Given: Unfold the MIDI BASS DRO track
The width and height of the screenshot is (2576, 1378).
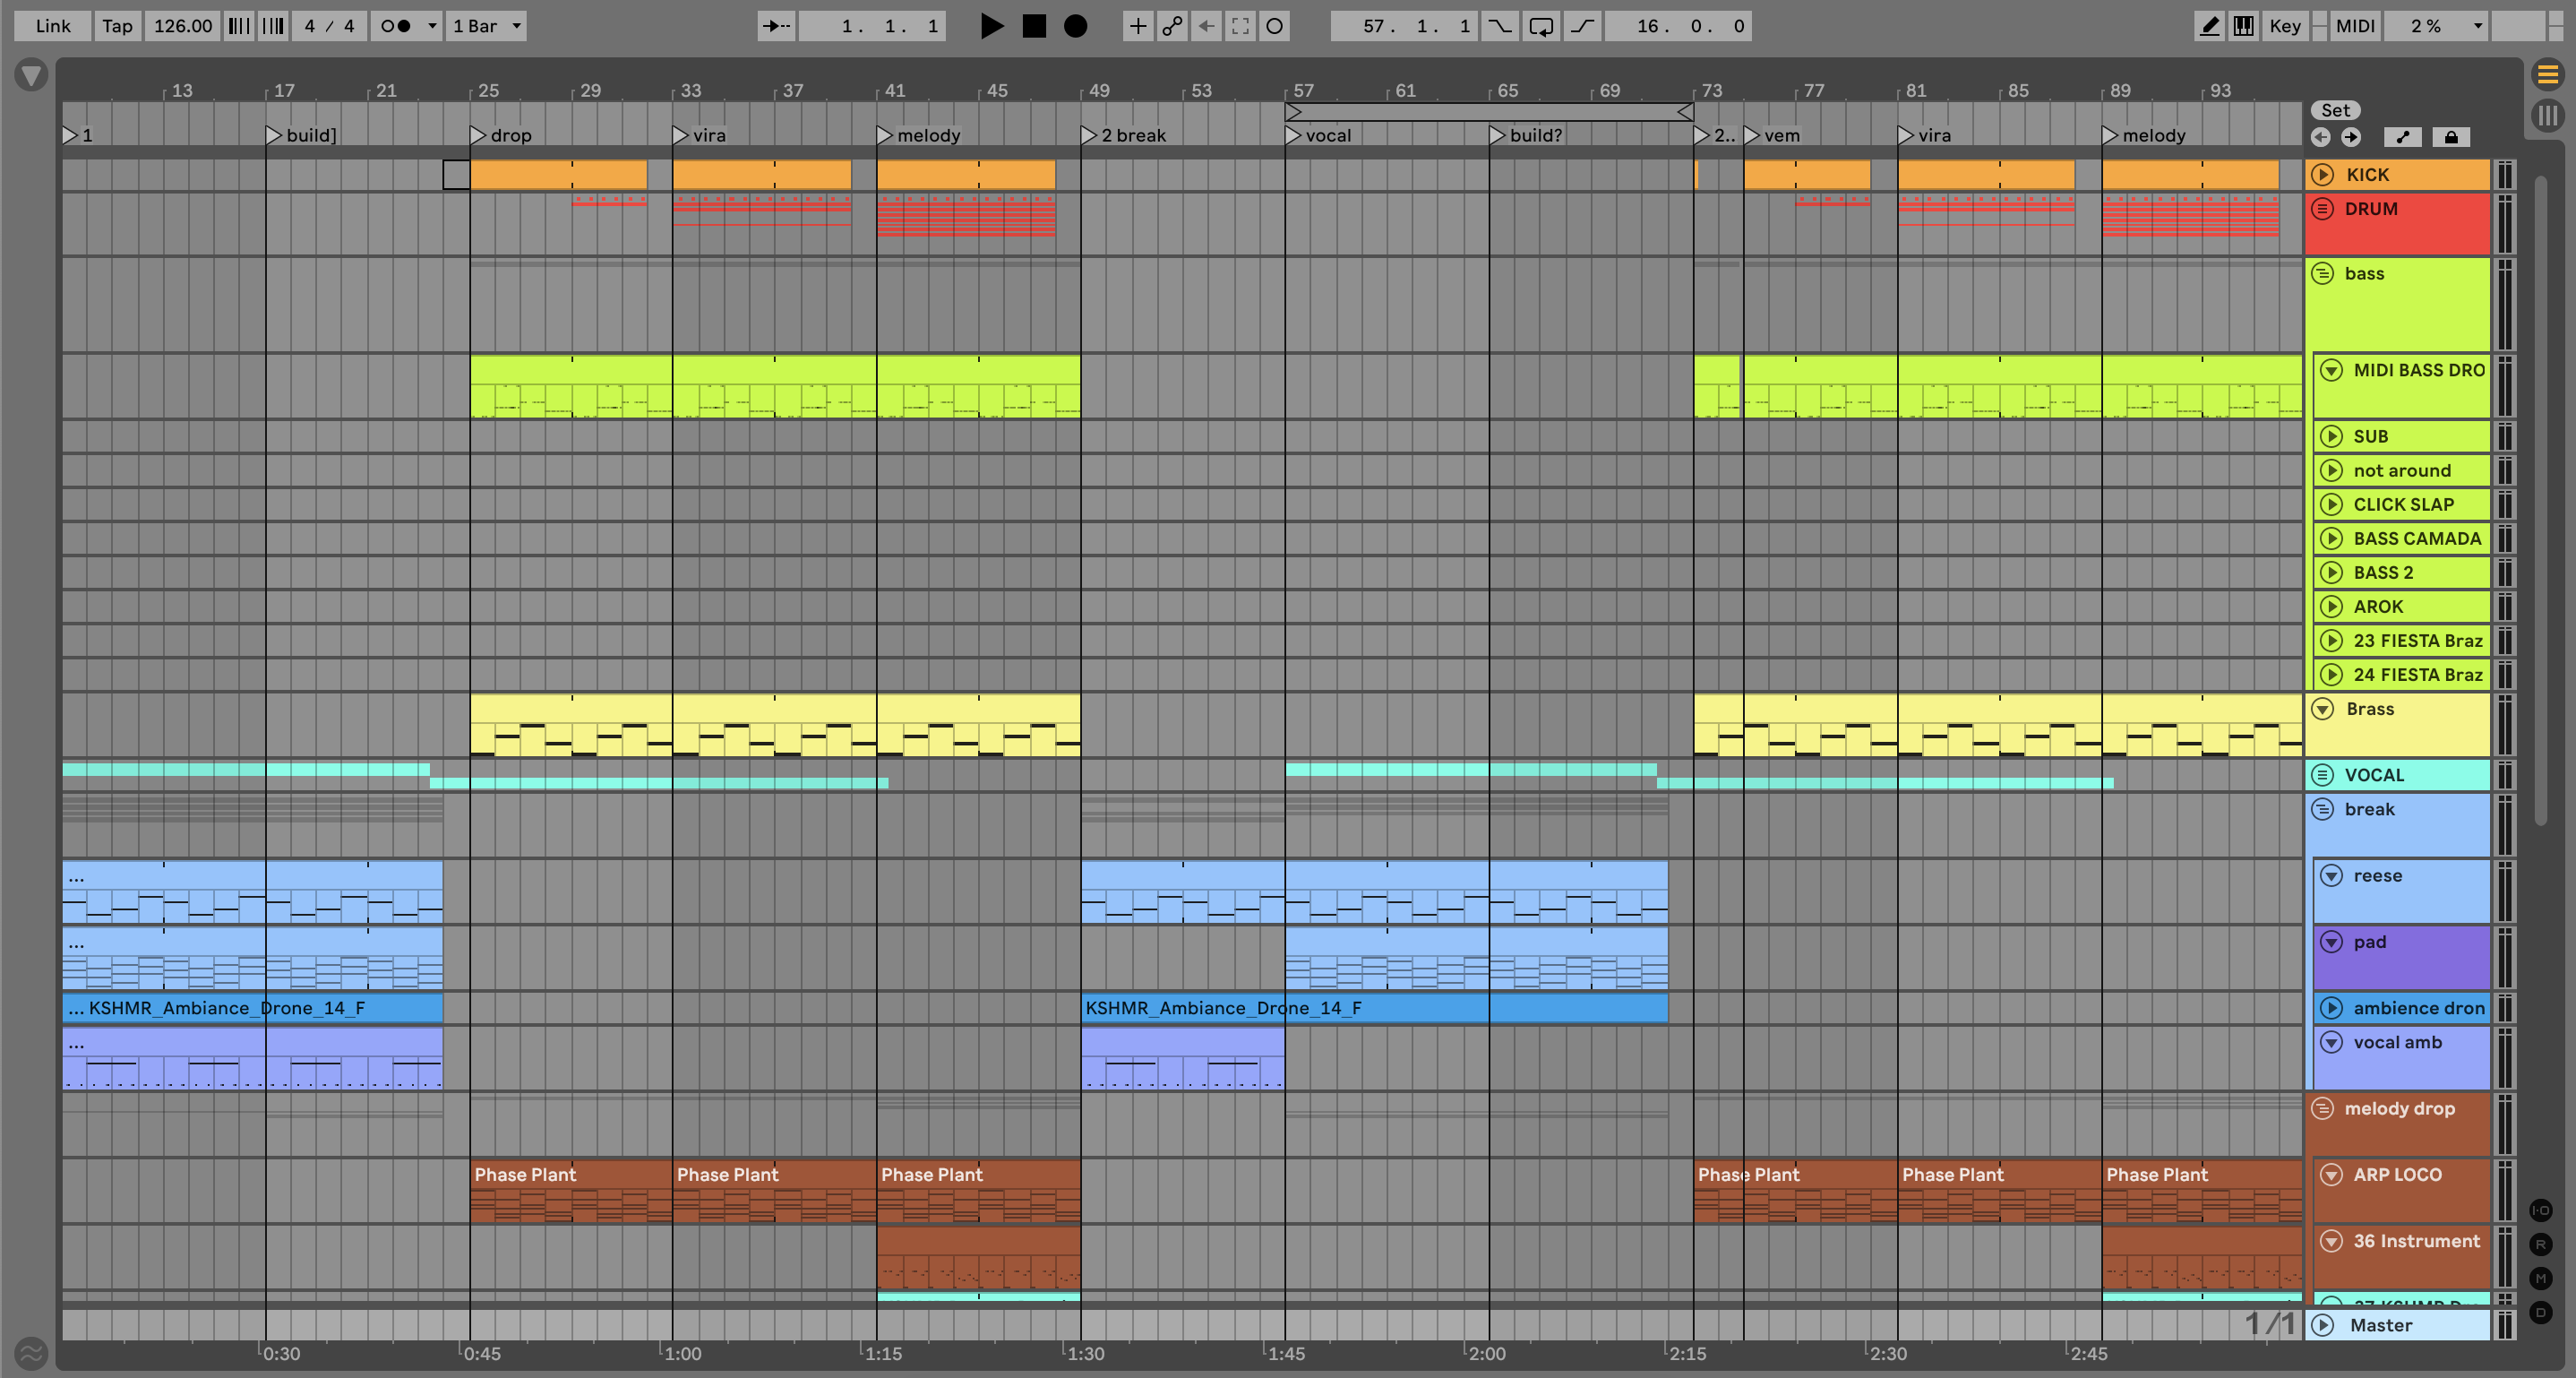Looking at the screenshot, I should pos(2331,370).
